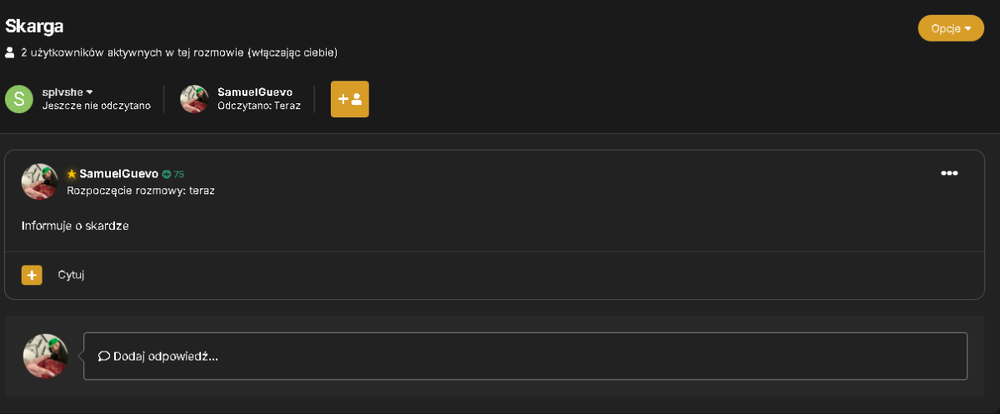Open the three-dots post options menu
This screenshot has width=1000, height=414.
pyautogui.click(x=949, y=174)
